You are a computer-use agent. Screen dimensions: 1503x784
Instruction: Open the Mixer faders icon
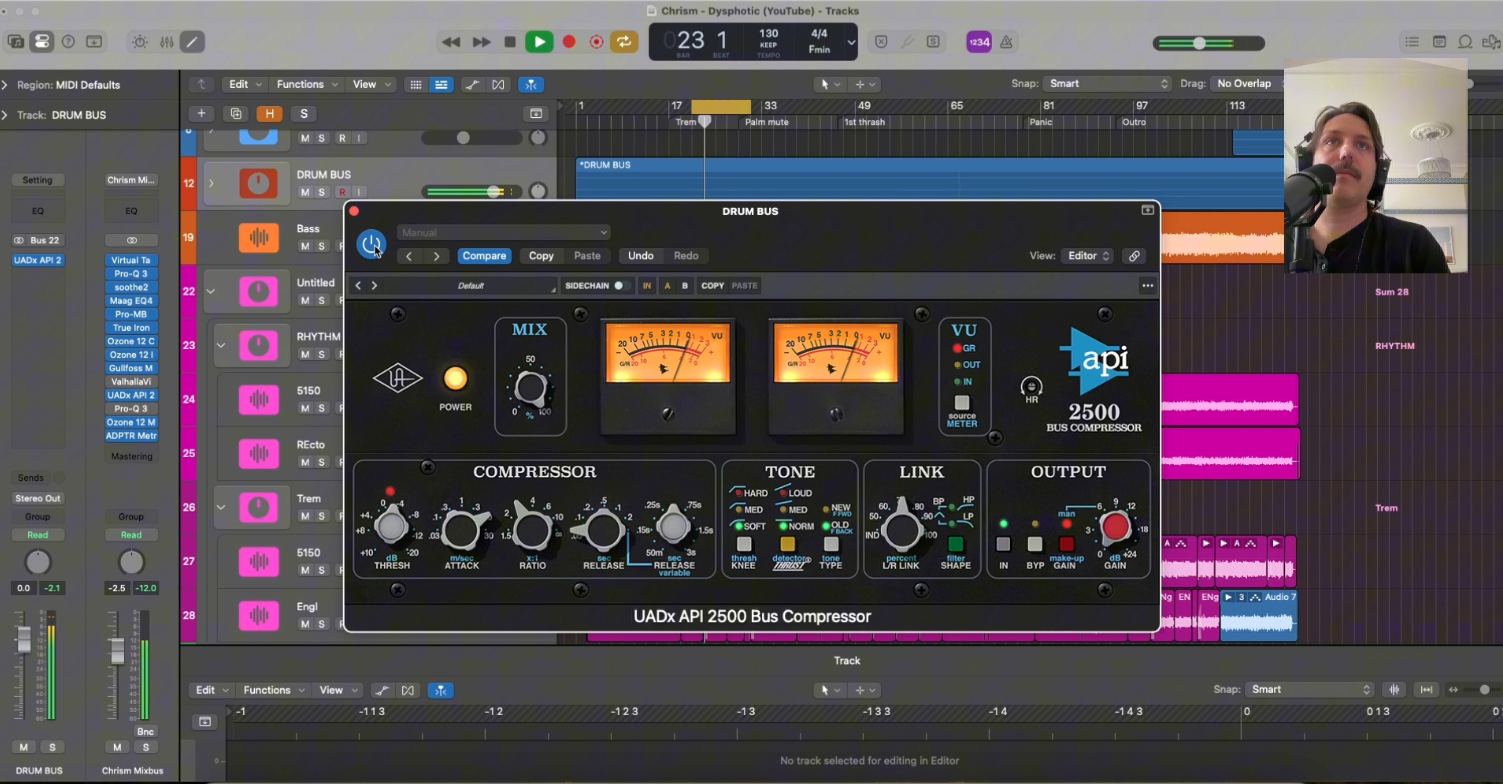coord(166,42)
